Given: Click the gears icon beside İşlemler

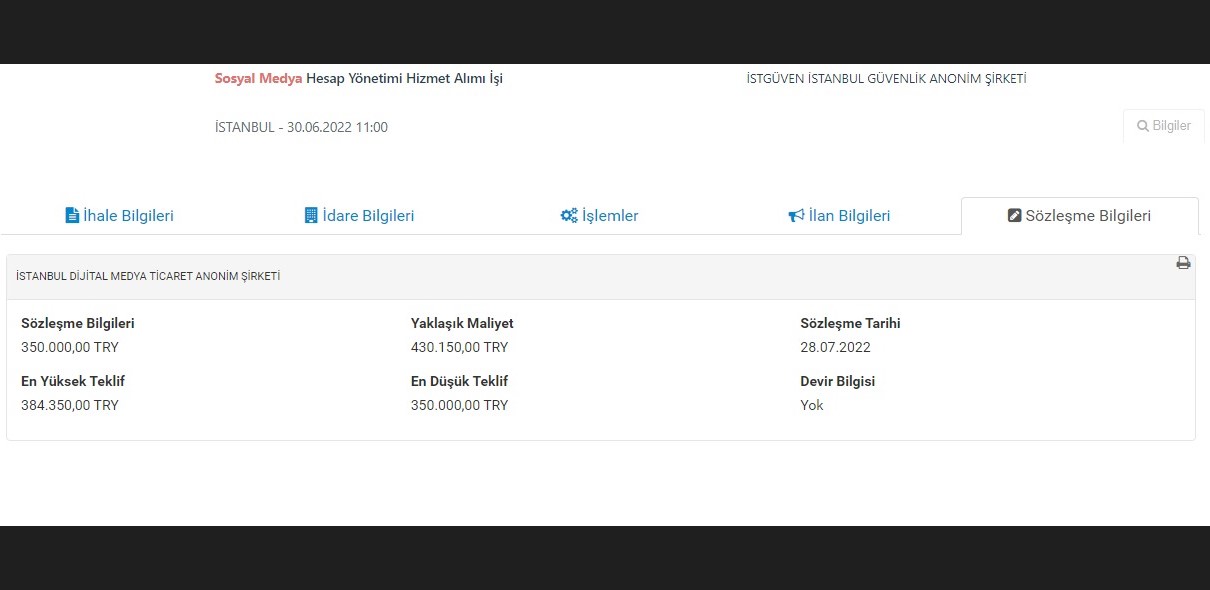Looking at the screenshot, I should pyautogui.click(x=569, y=216).
